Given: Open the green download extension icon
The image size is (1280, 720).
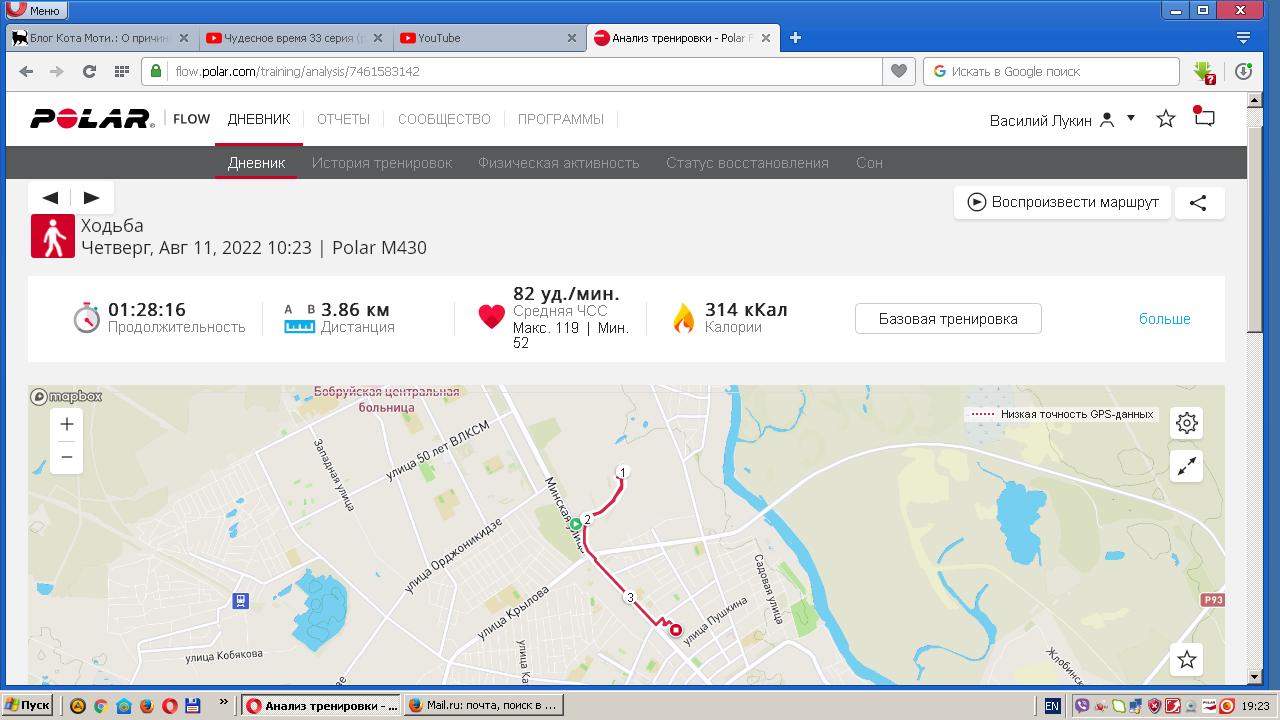Looking at the screenshot, I should (x=1204, y=72).
